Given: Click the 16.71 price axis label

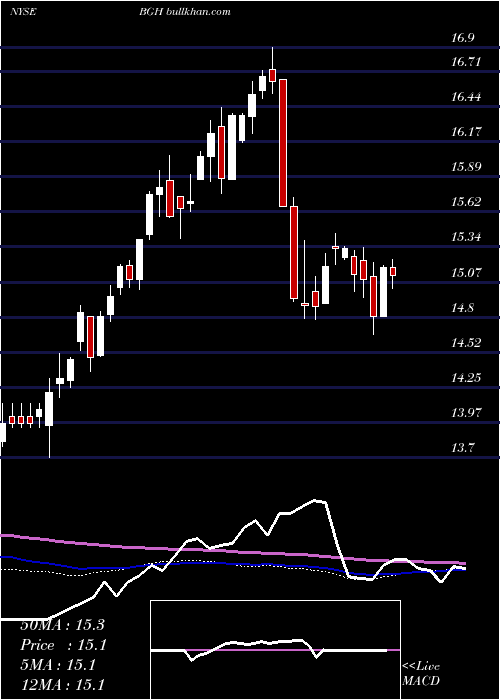Looking at the screenshot, I should pos(466,62).
